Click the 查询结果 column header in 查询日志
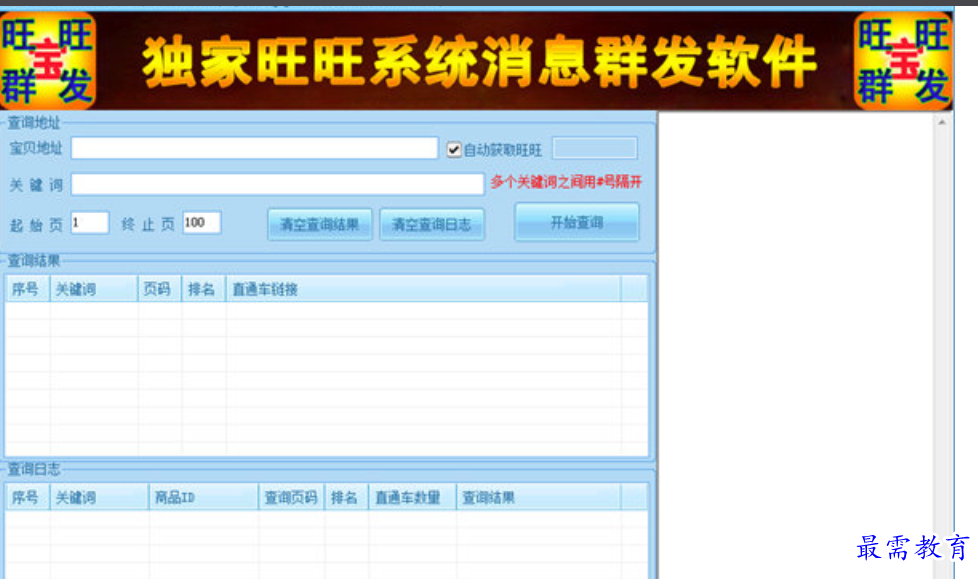Image resolution: width=978 pixels, height=579 pixels. (x=538, y=497)
